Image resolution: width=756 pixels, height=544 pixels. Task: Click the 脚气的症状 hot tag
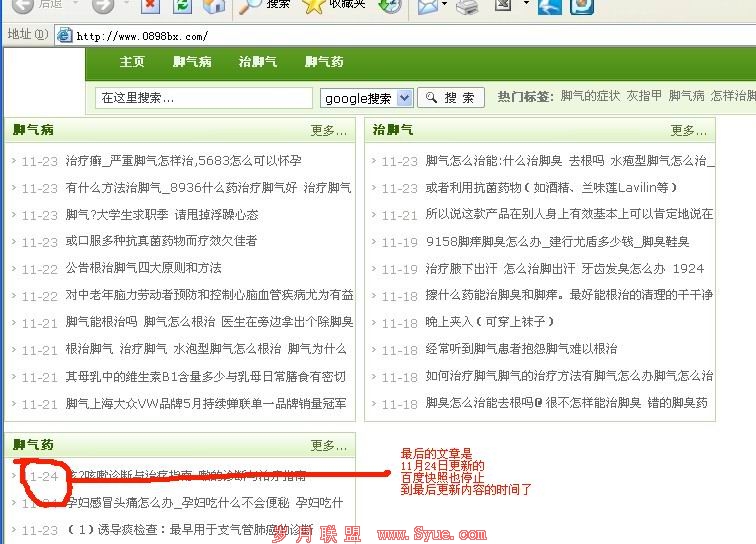tap(590, 97)
